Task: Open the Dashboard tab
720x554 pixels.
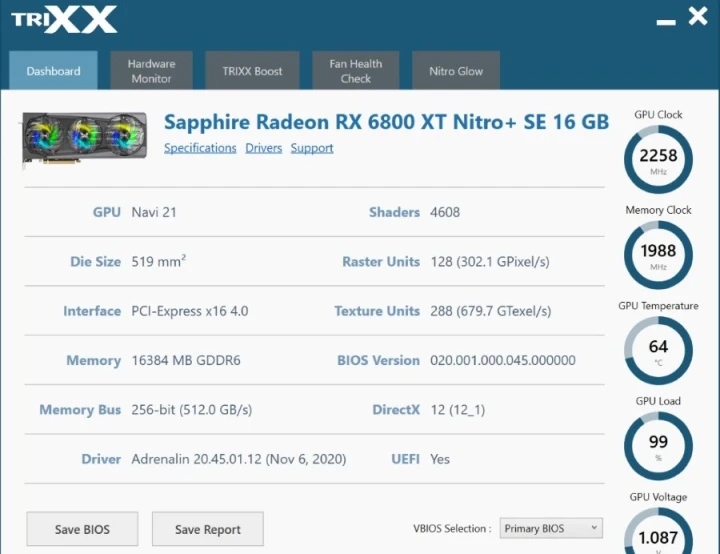Action: [x=53, y=70]
